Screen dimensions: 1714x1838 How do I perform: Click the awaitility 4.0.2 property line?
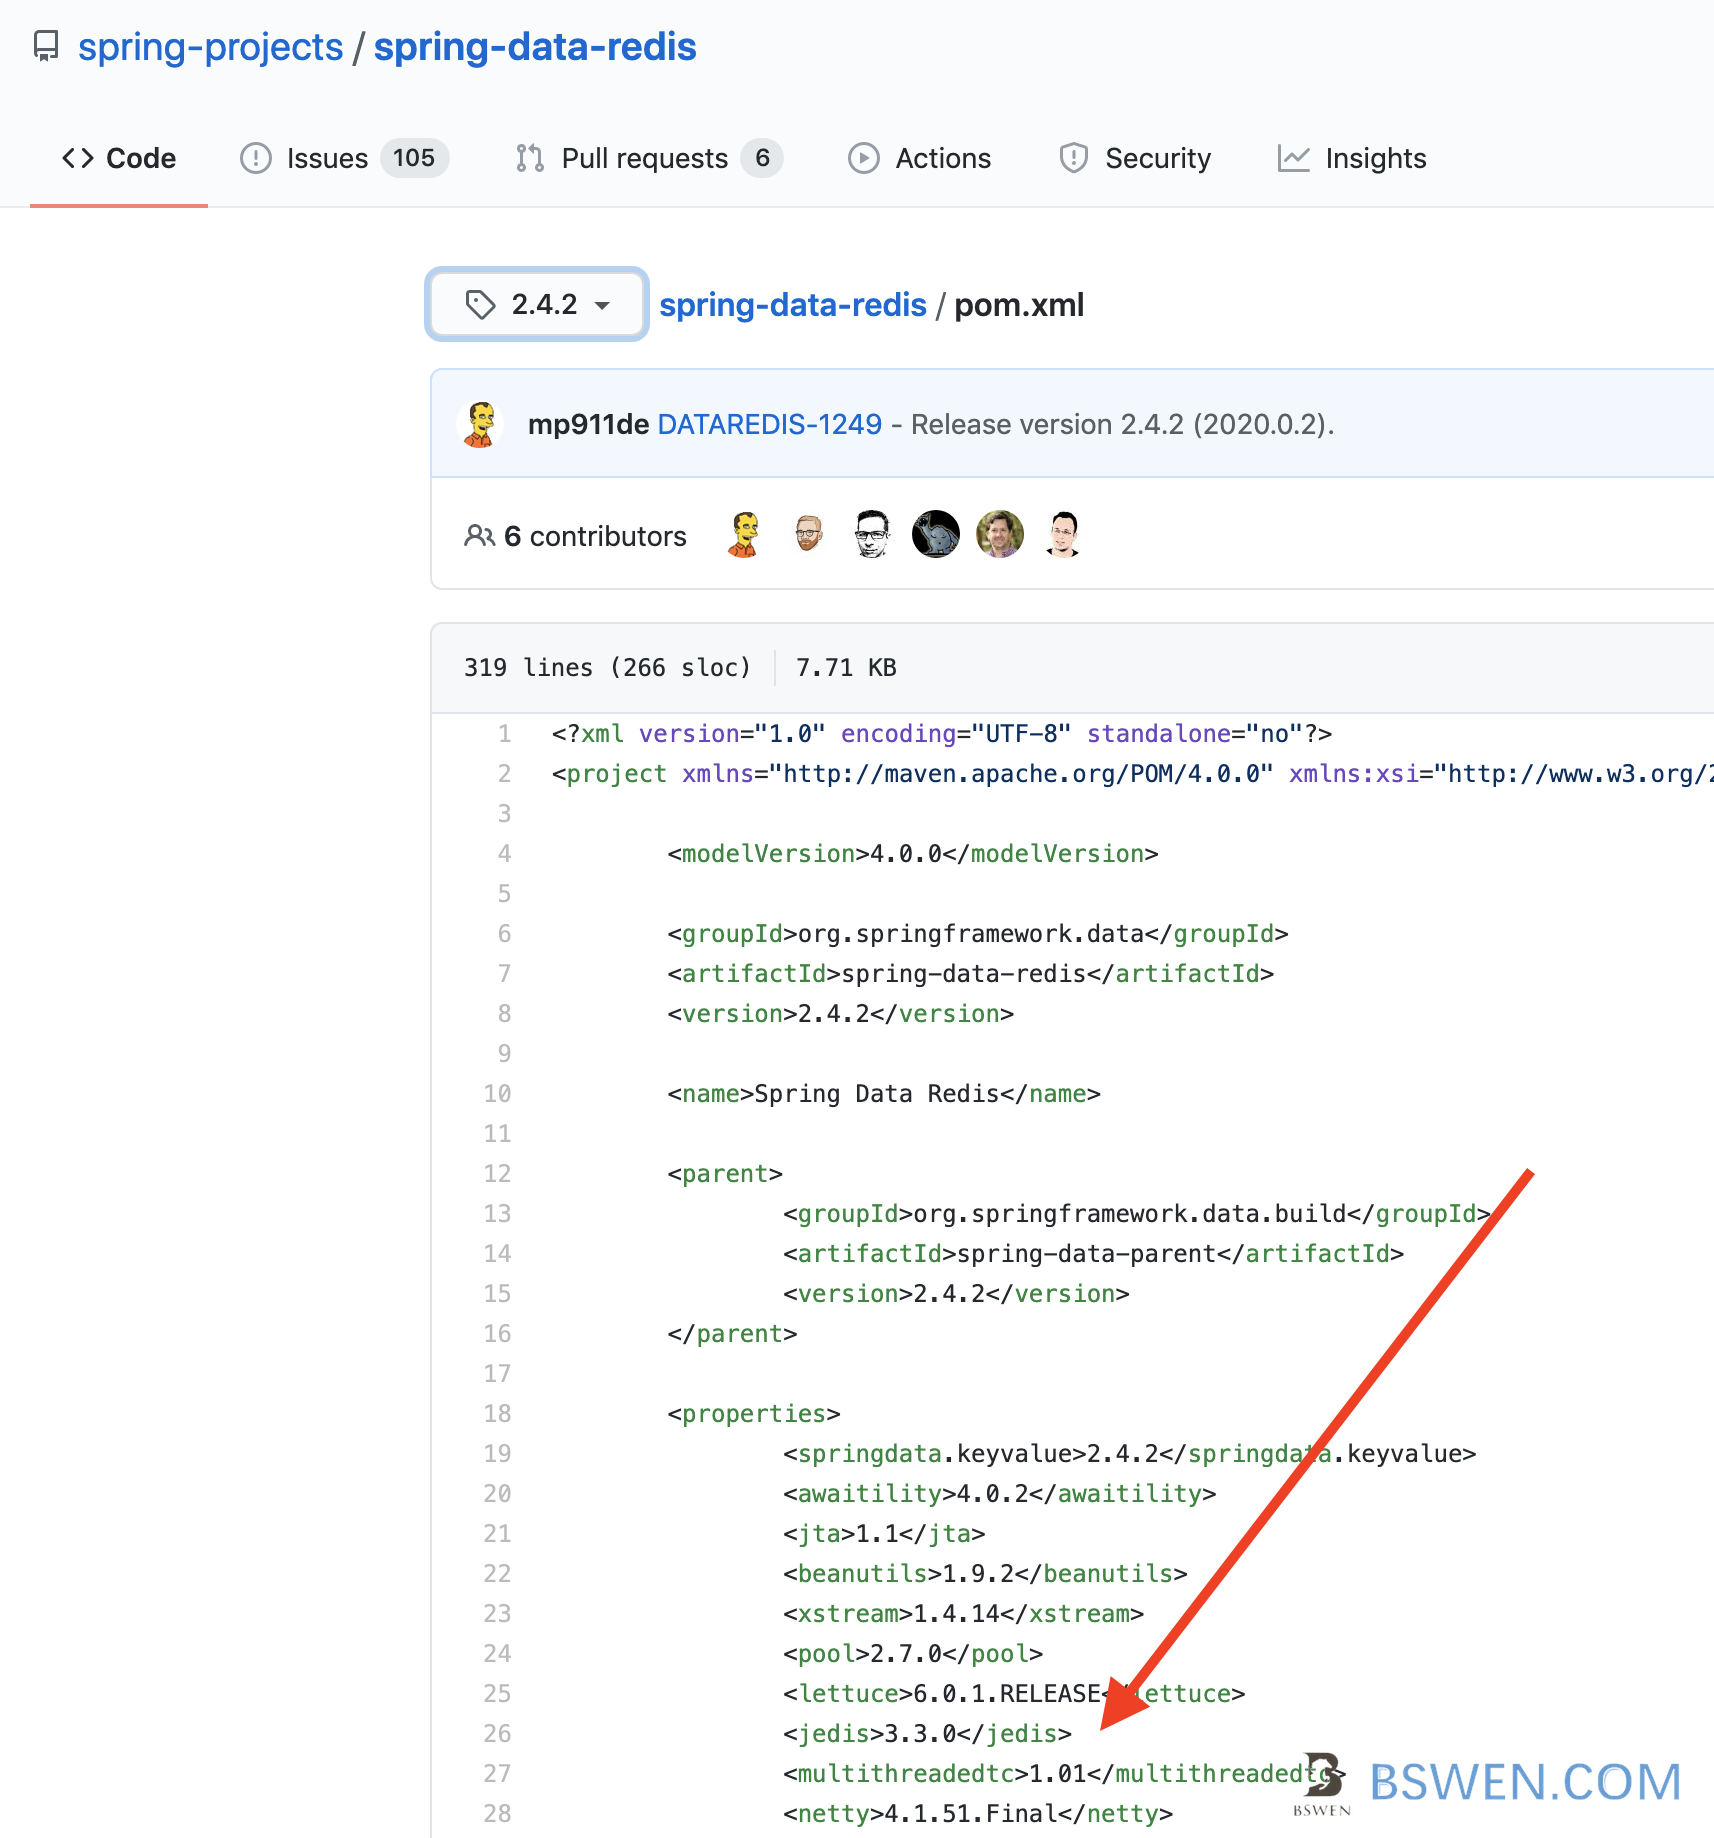(1000, 1494)
